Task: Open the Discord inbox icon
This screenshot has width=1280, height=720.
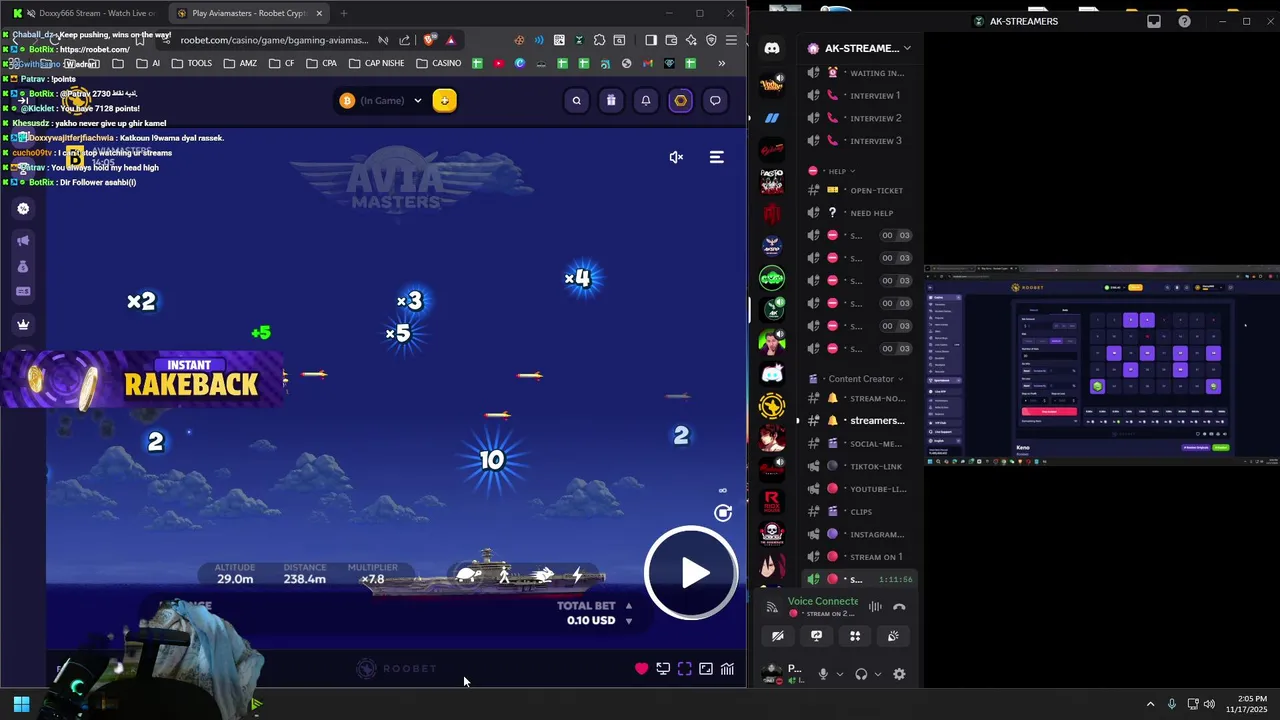Action: [1153, 21]
